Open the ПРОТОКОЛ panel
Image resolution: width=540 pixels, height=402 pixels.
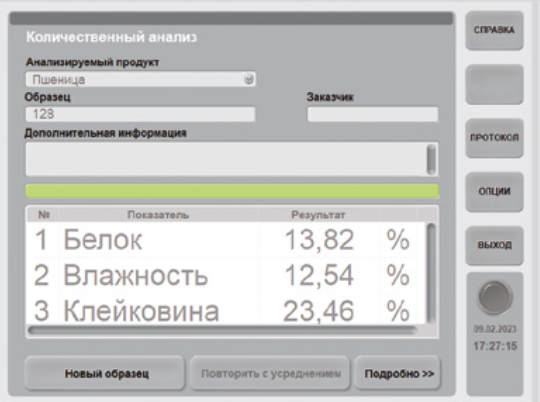[x=494, y=138]
